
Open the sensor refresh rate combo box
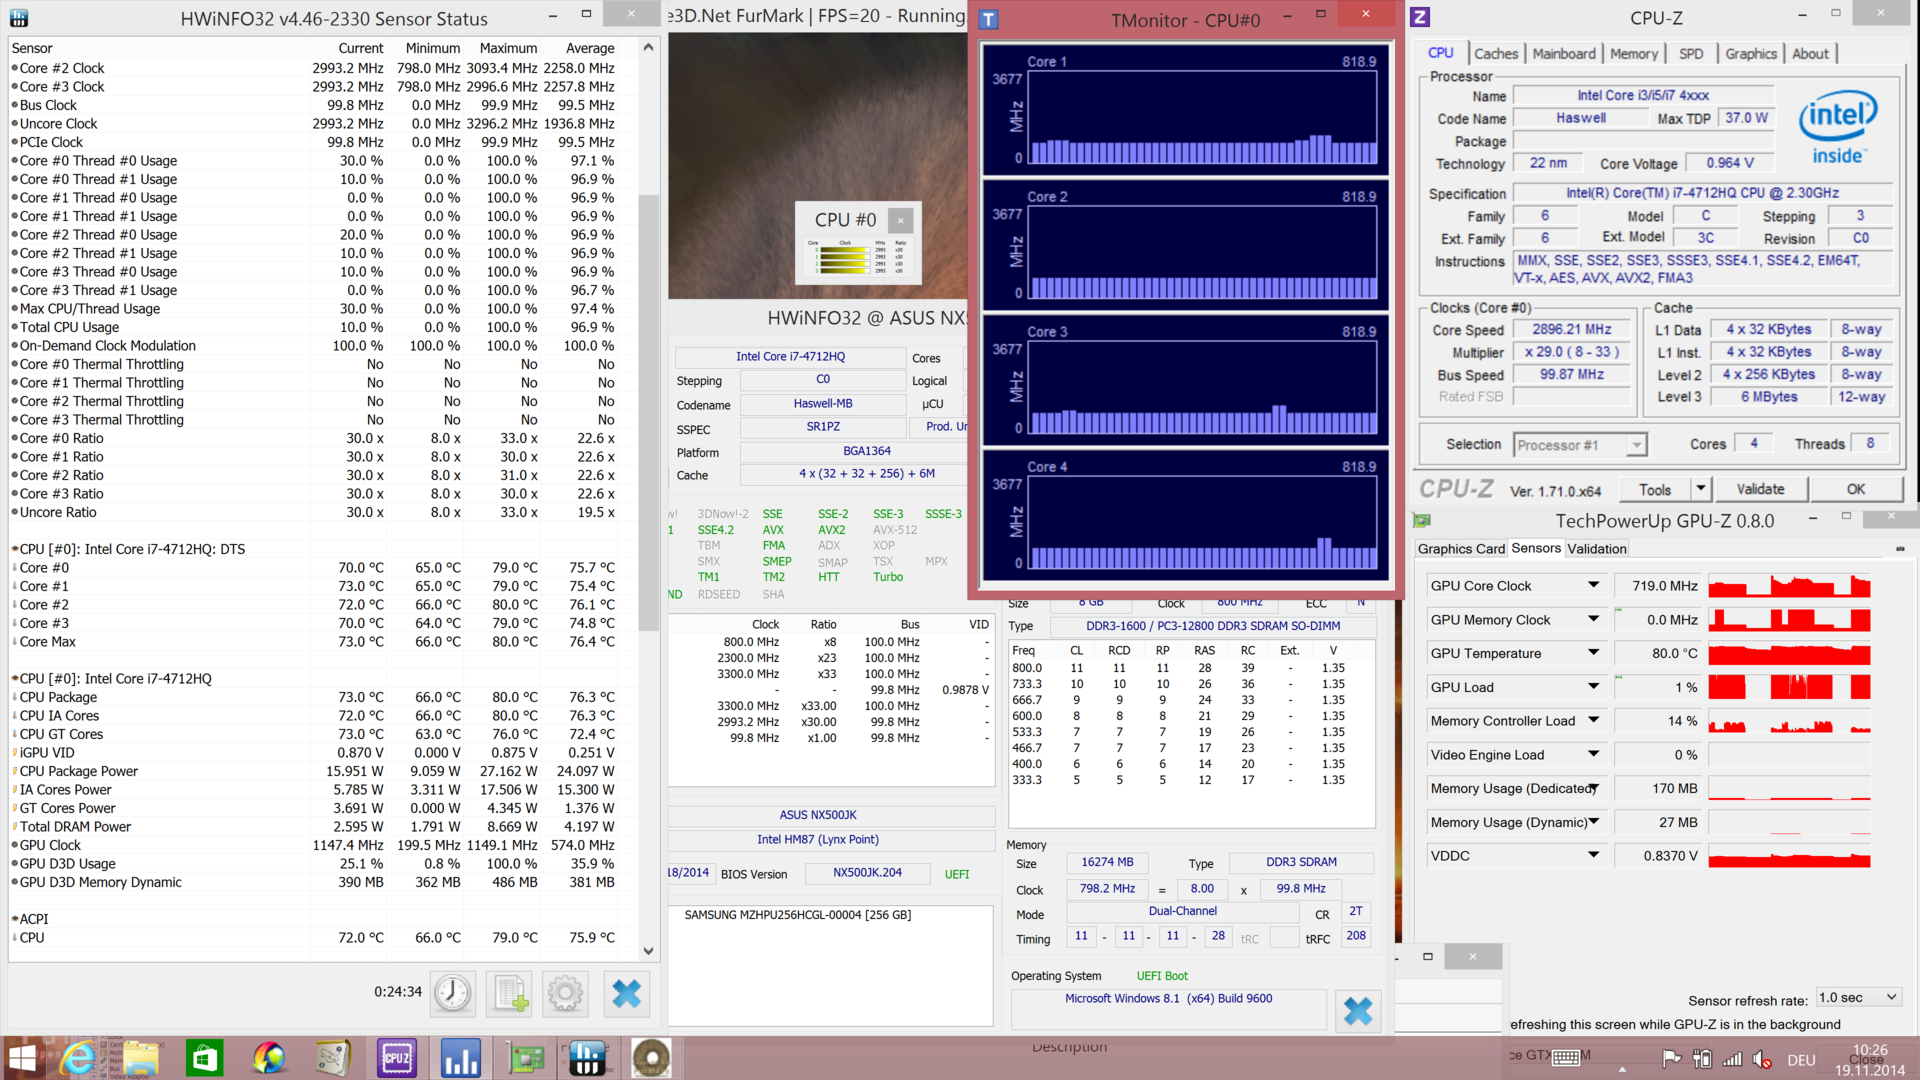coord(1858,998)
